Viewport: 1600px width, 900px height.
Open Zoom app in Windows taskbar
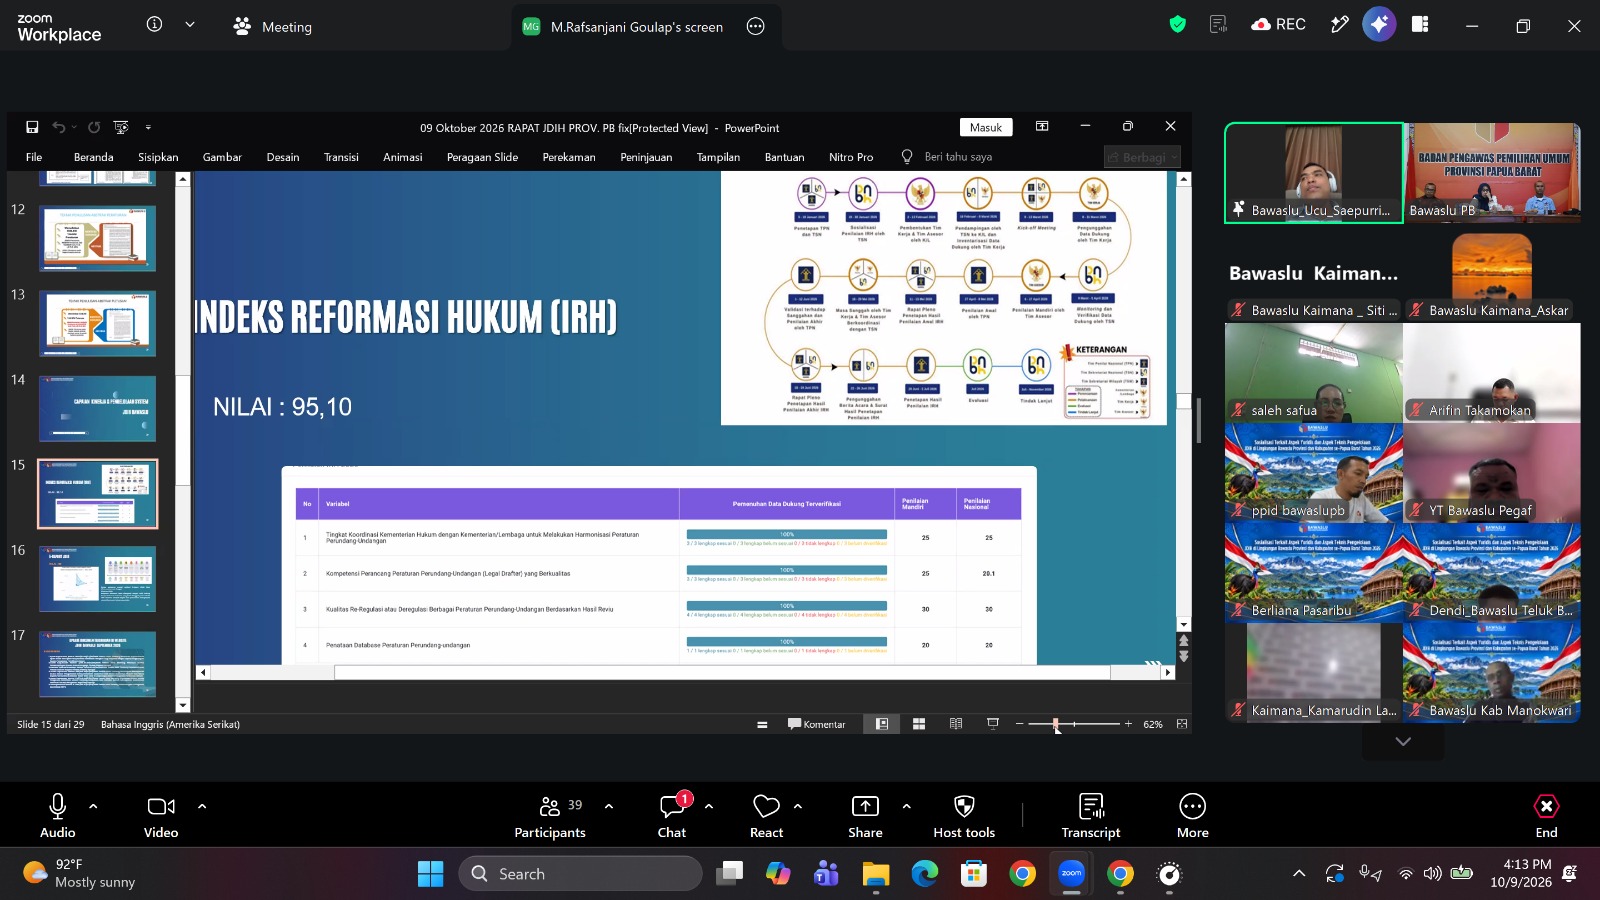click(x=1071, y=874)
